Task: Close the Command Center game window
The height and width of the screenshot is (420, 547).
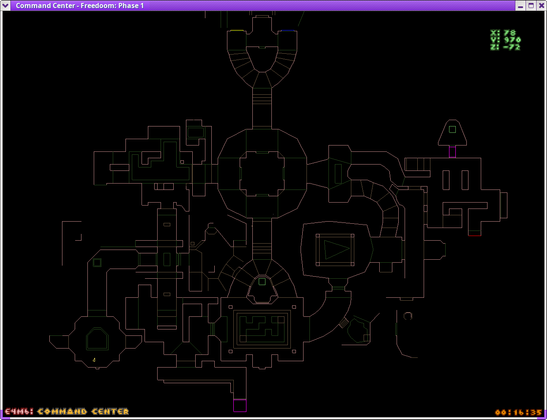Action: click(540, 6)
